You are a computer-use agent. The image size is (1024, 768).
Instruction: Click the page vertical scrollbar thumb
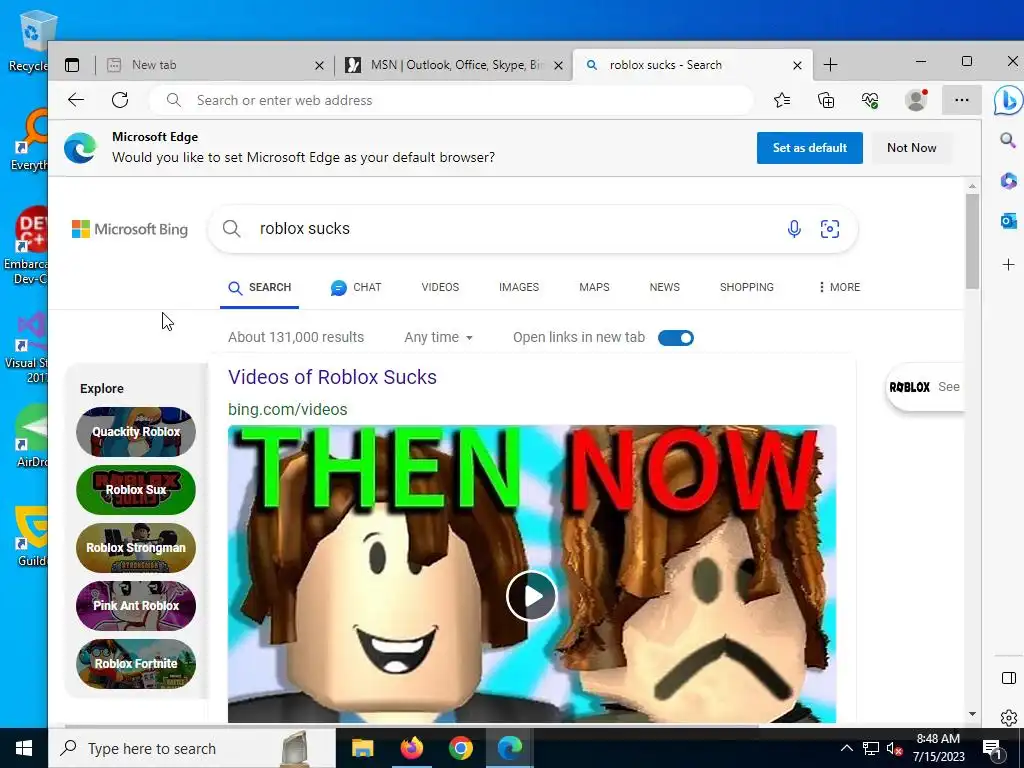pyautogui.click(x=972, y=242)
